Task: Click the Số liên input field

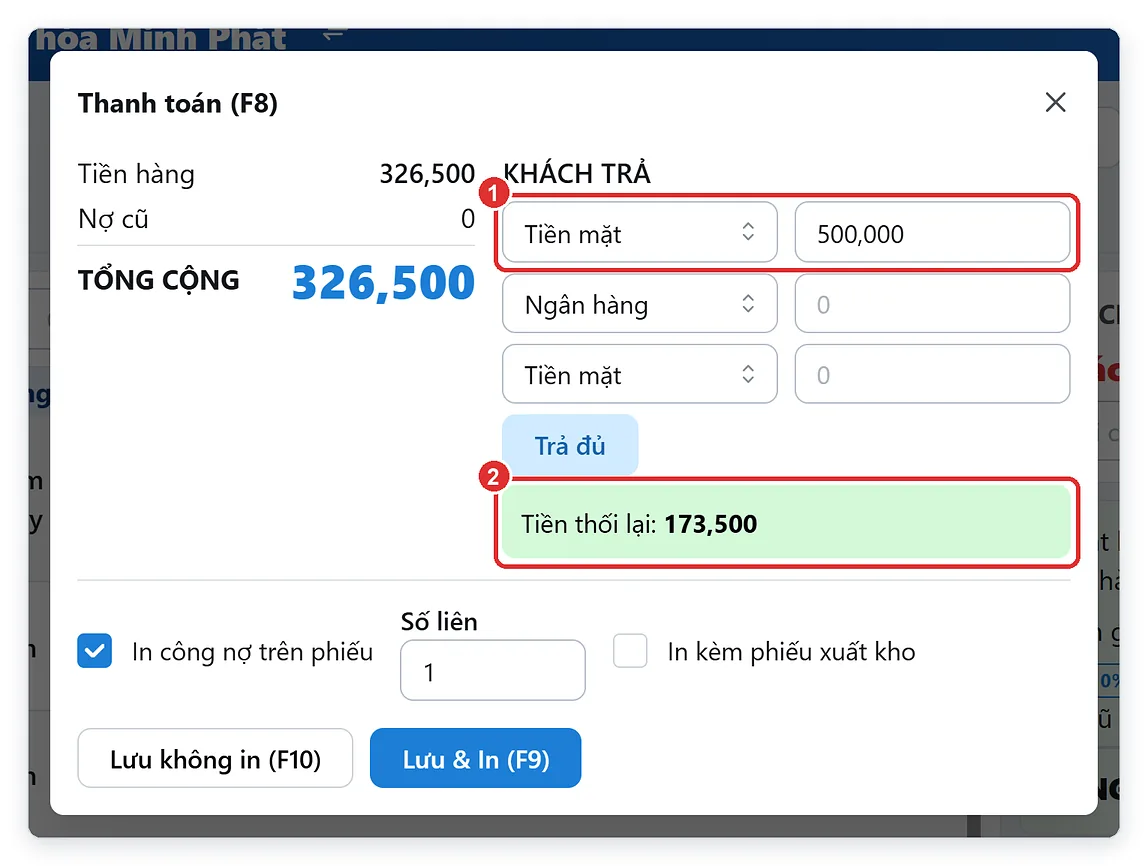Action: click(493, 671)
